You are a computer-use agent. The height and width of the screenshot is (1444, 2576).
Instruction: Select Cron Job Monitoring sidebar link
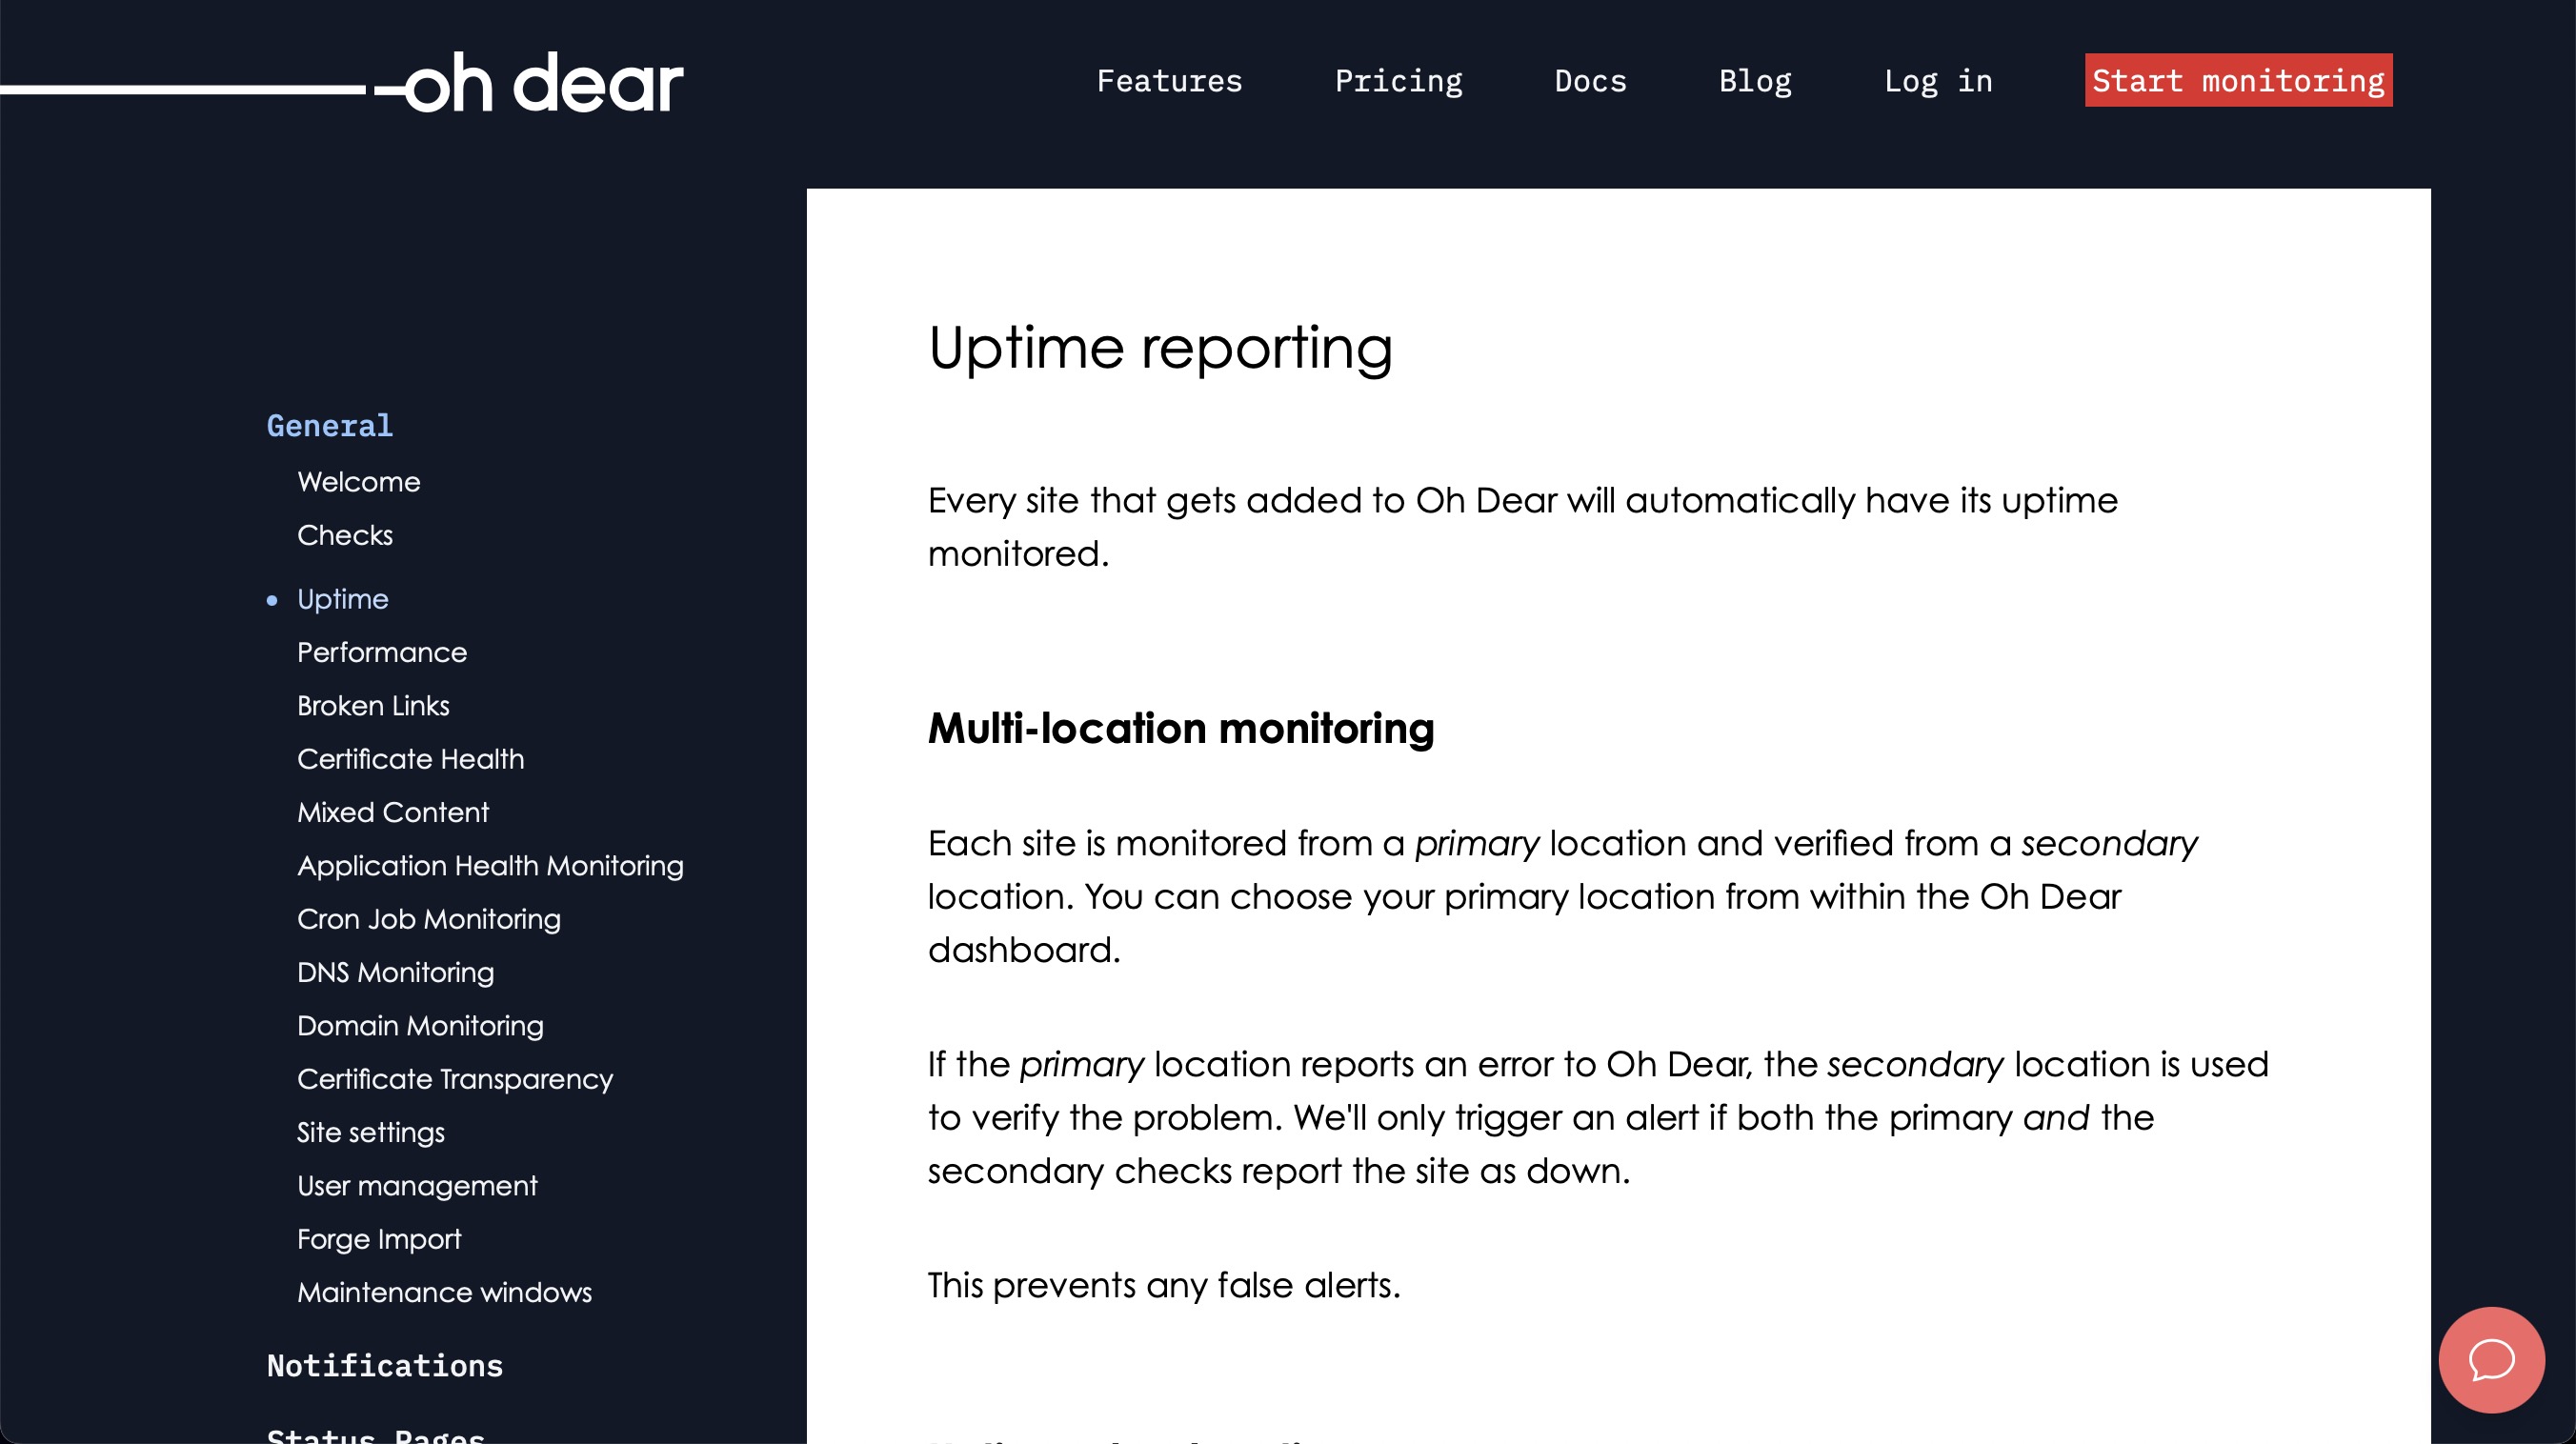(430, 916)
